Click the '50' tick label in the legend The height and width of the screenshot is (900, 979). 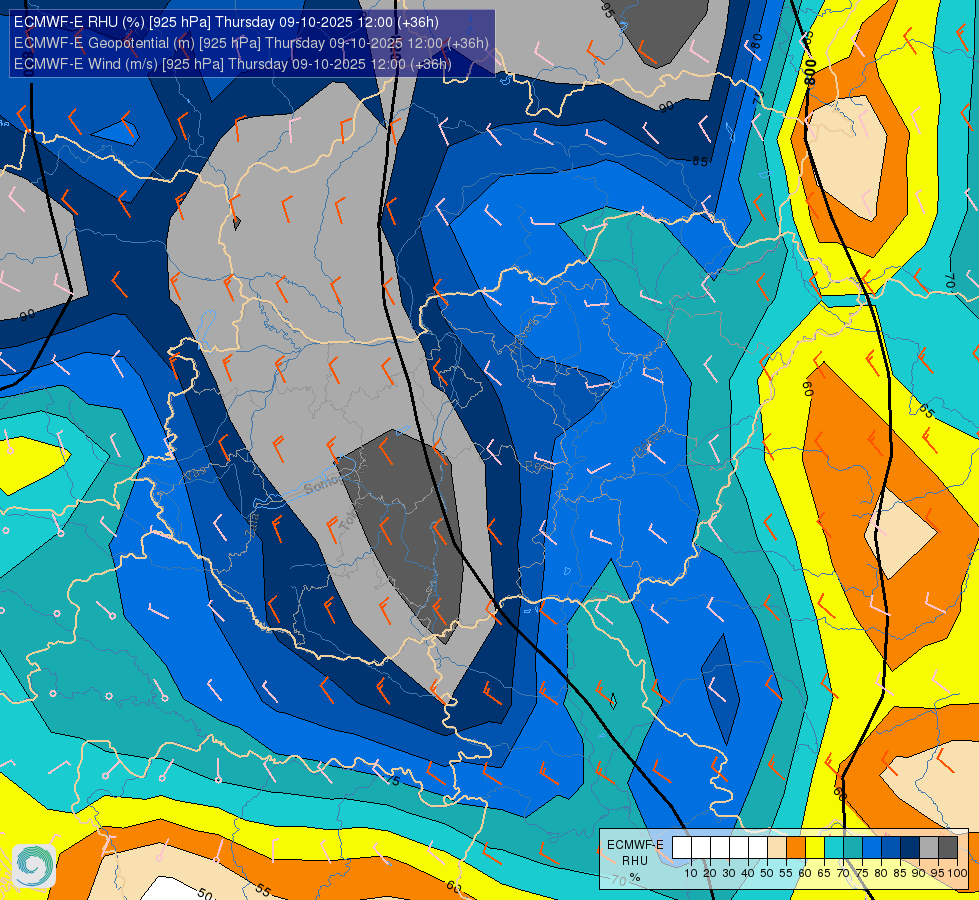767,874
